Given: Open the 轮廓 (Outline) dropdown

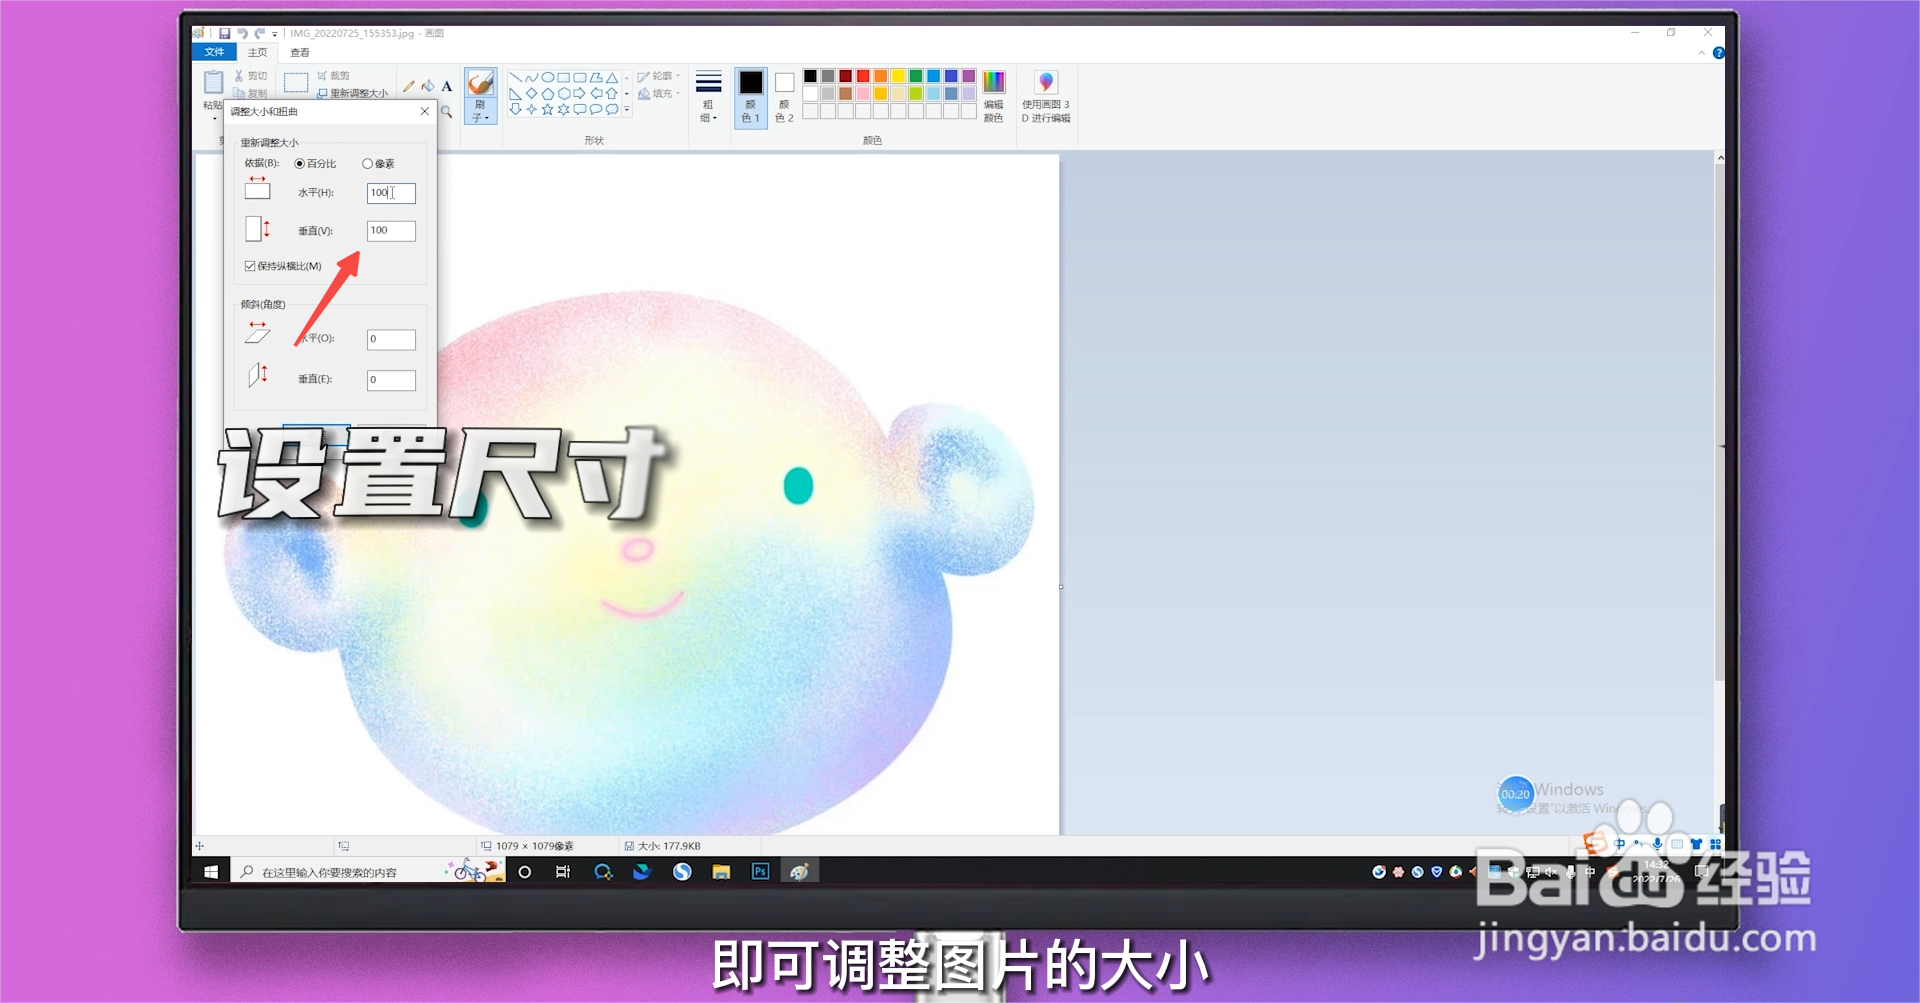Looking at the screenshot, I should point(659,76).
